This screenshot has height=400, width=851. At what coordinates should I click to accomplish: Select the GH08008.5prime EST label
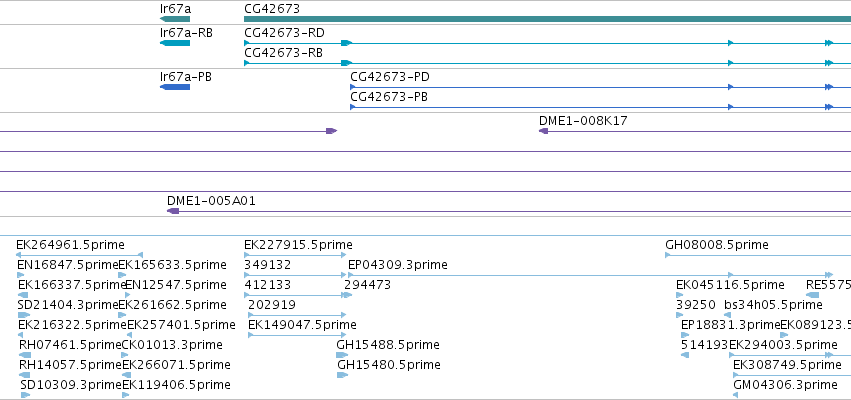(717, 245)
